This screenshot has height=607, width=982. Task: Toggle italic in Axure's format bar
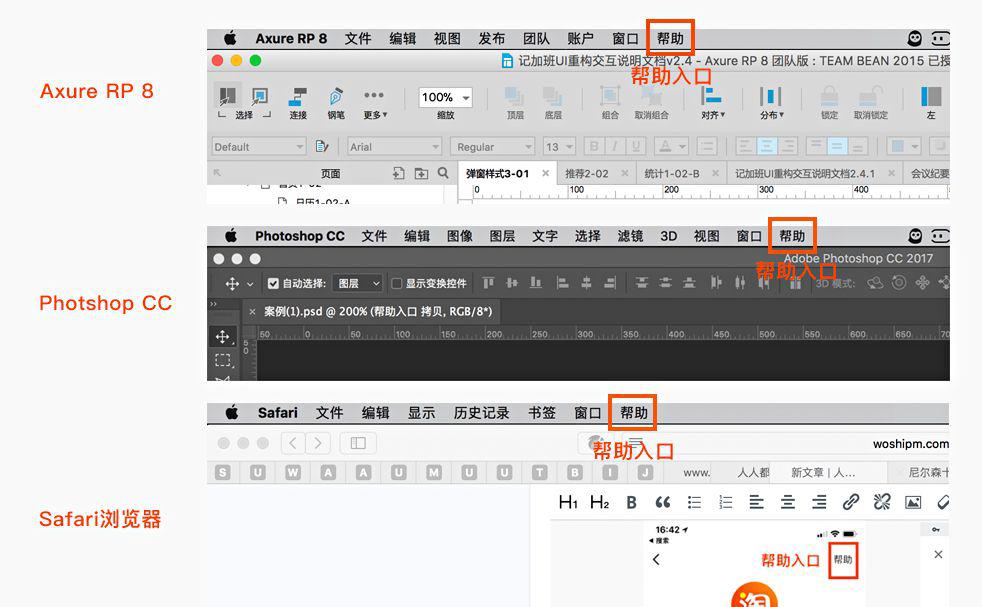615,147
